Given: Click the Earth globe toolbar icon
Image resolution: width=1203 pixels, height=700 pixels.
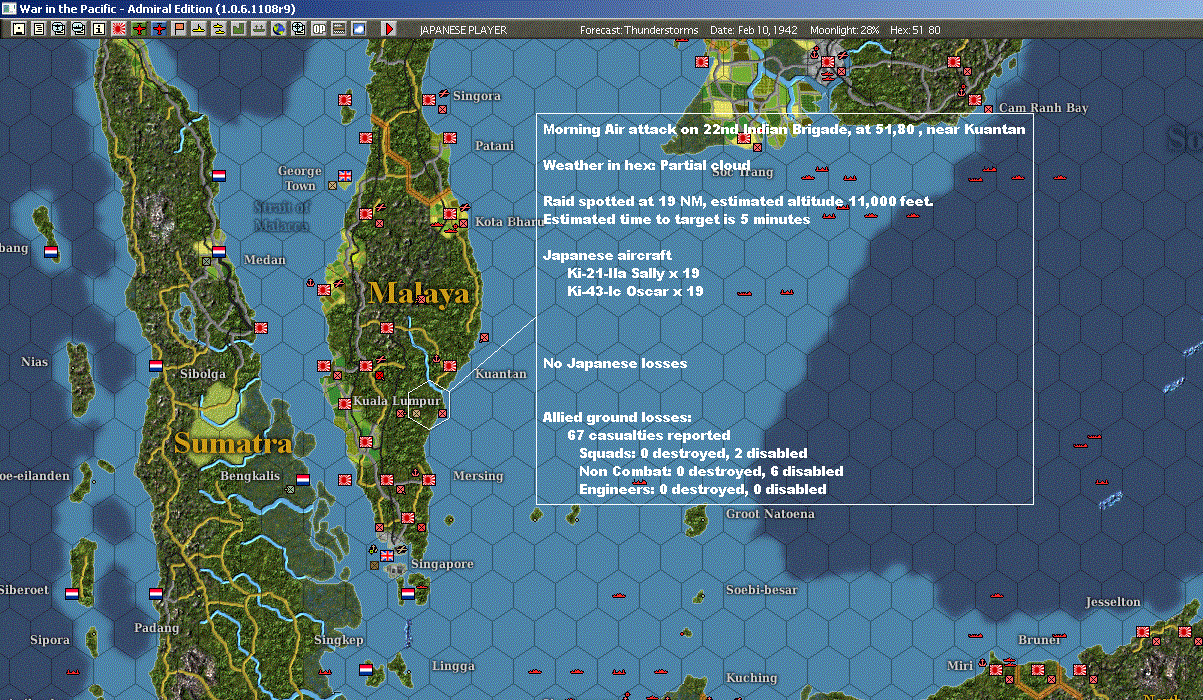Looking at the screenshot, I should [x=279, y=29].
